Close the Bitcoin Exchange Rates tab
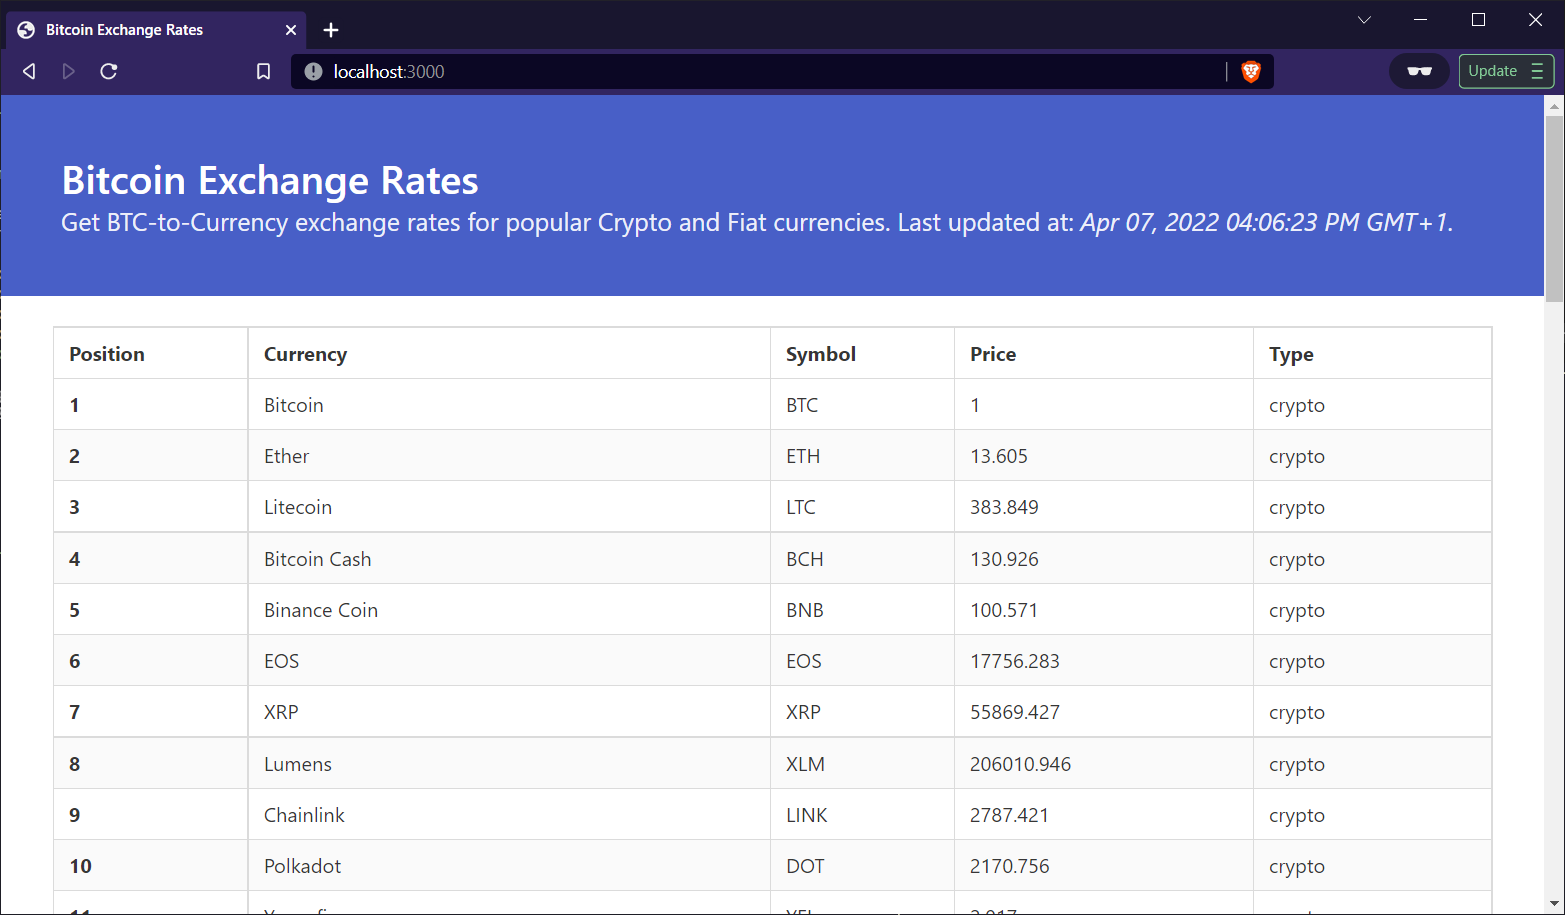Viewport: 1565px width, 915px height. pyautogui.click(x=290, y=30)
